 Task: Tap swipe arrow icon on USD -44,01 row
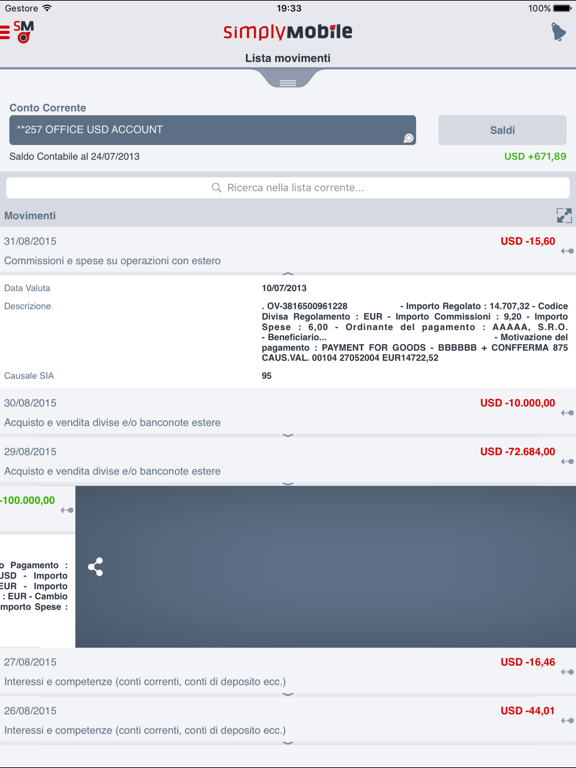click(x=567, y=720)
